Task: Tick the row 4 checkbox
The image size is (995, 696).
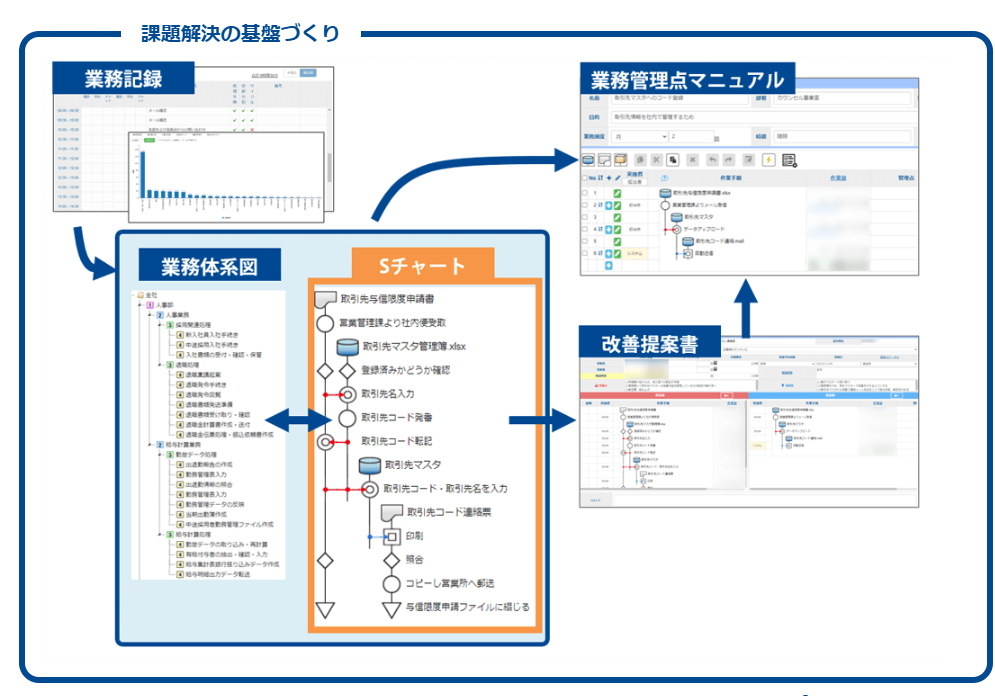Action: click(586, 229)
